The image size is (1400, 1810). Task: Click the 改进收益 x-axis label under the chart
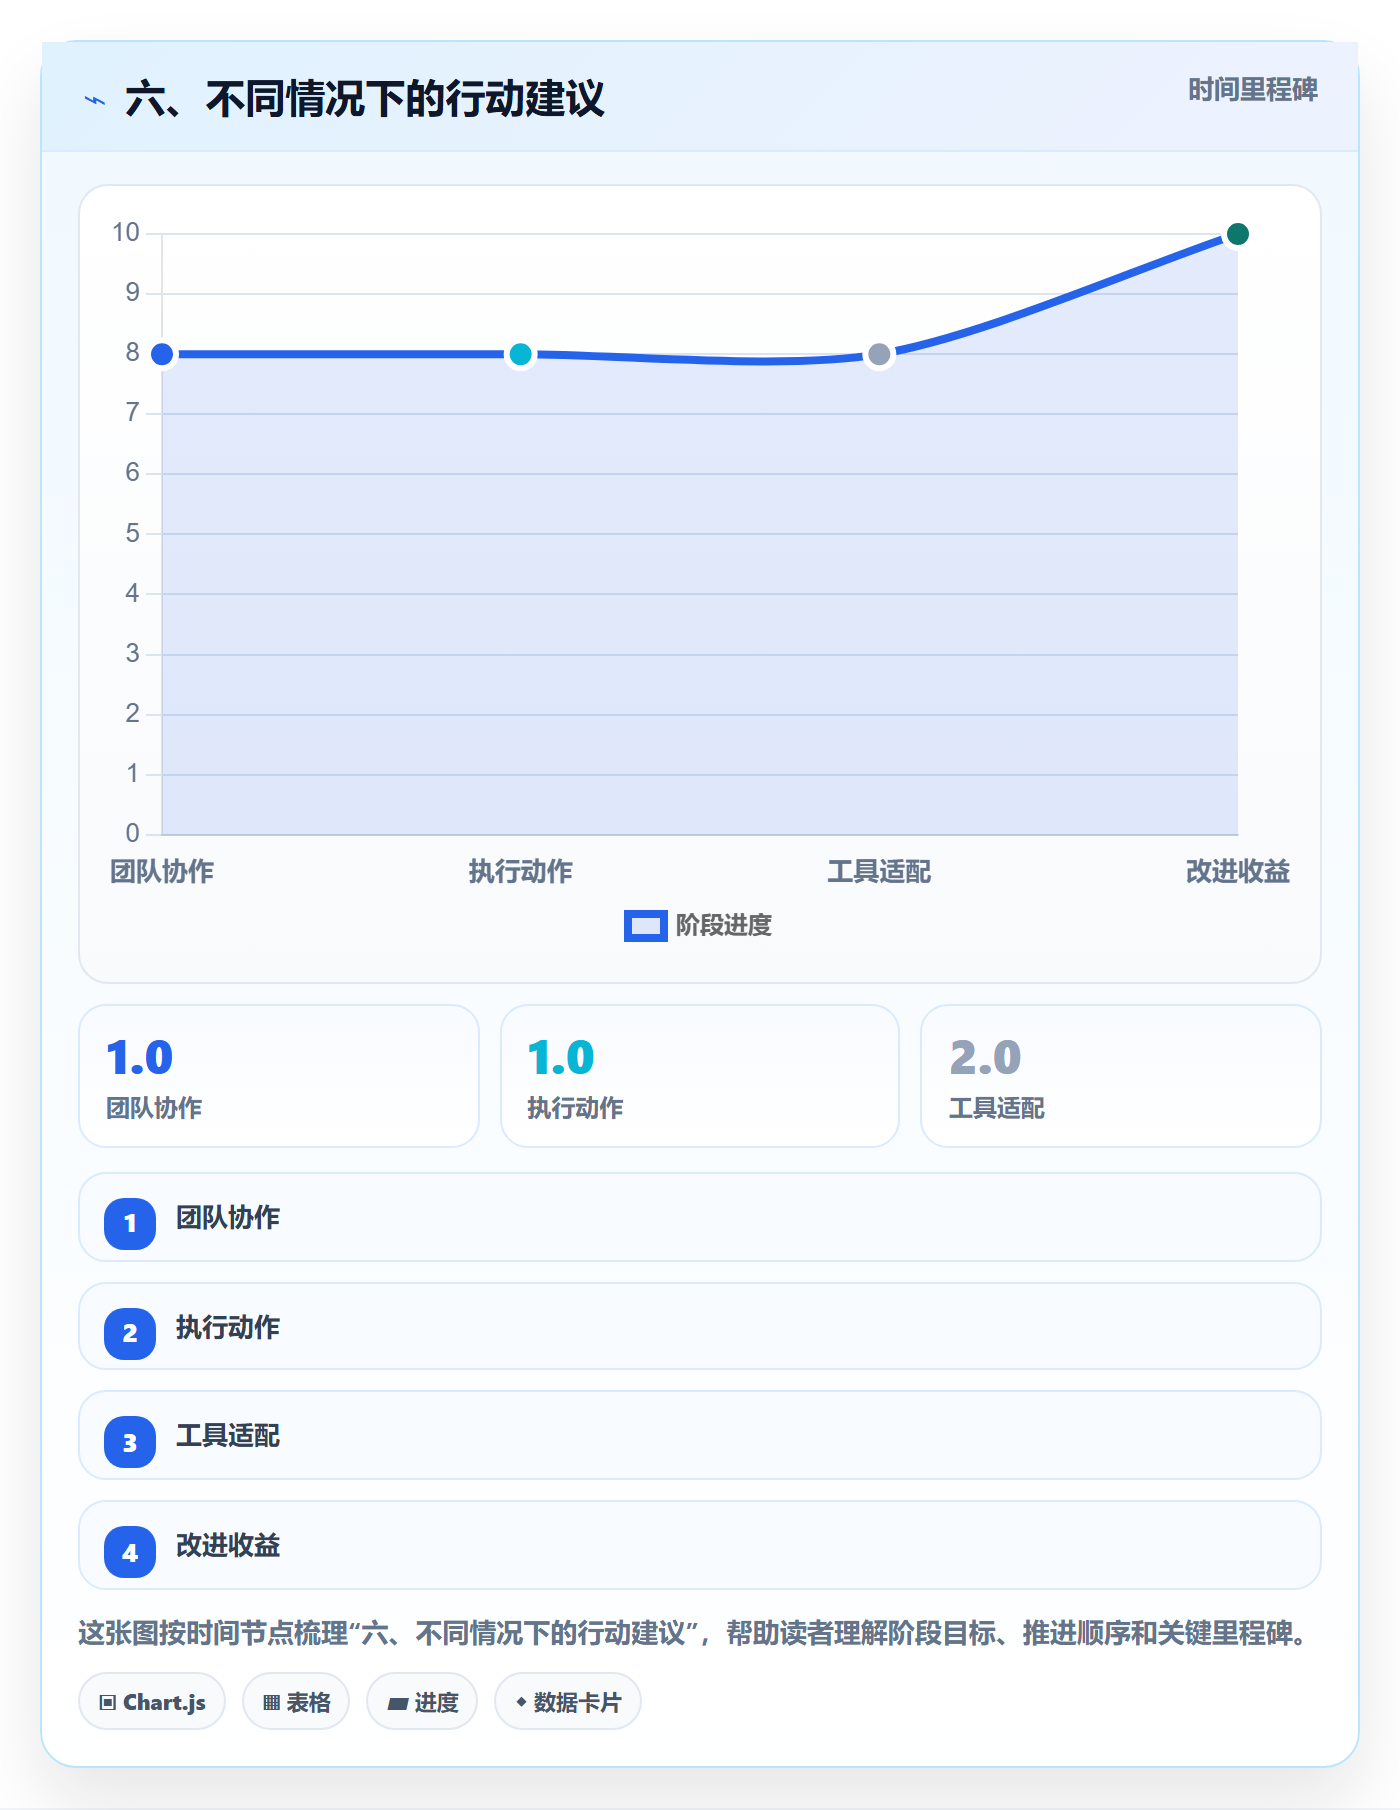pos(1237,872)
